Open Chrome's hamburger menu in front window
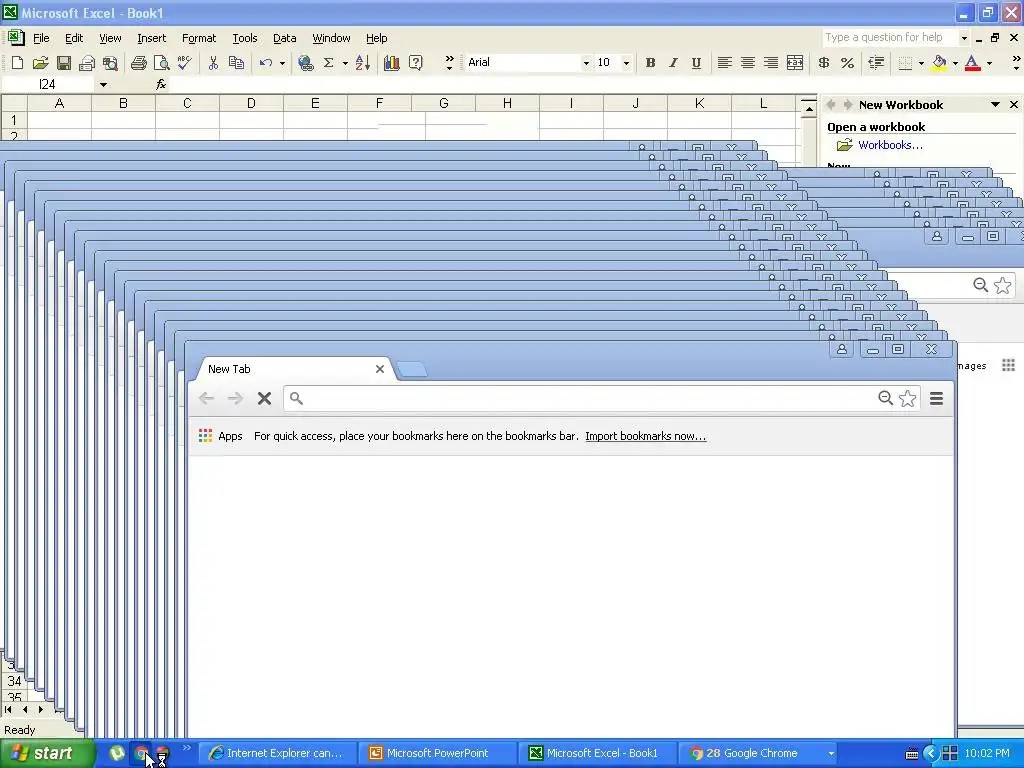 click(x=936, y=398)
